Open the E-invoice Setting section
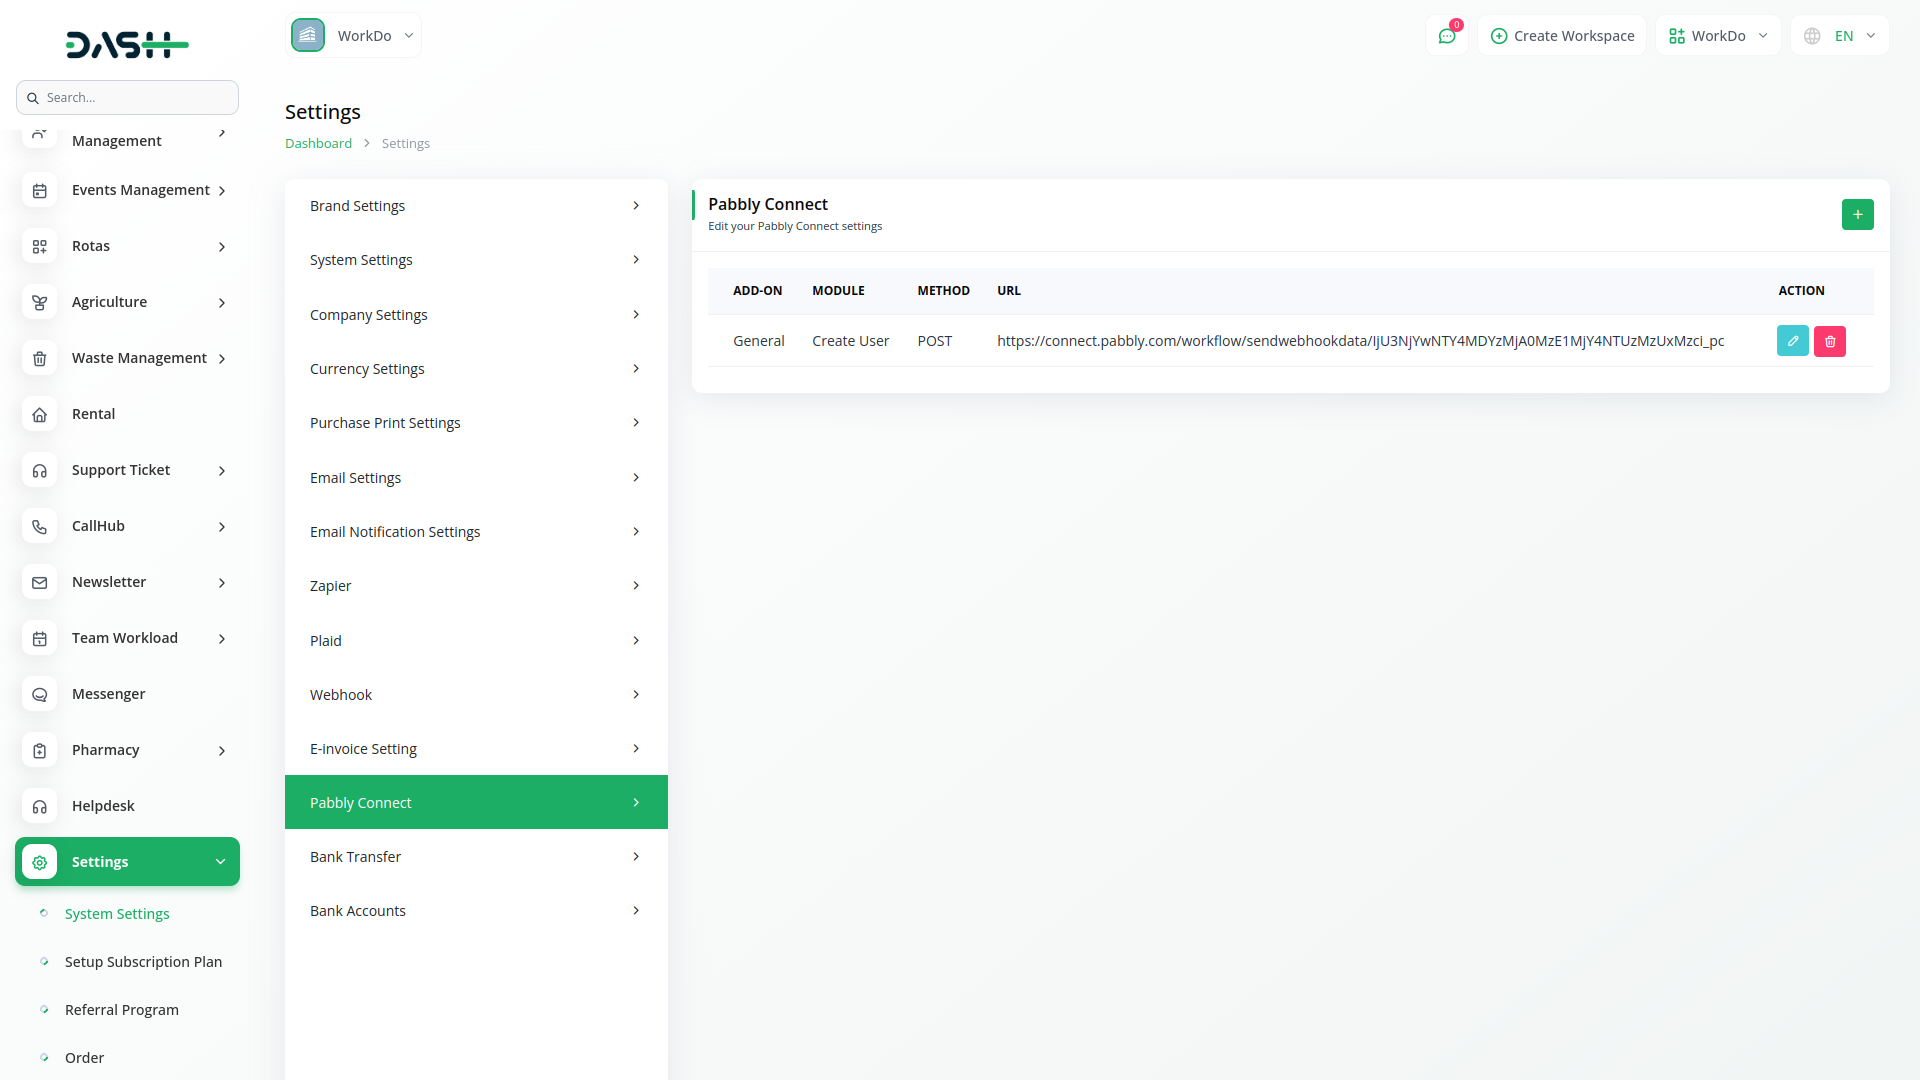Viewport: 1920px width, 1080px height. (x=476, y=749)
